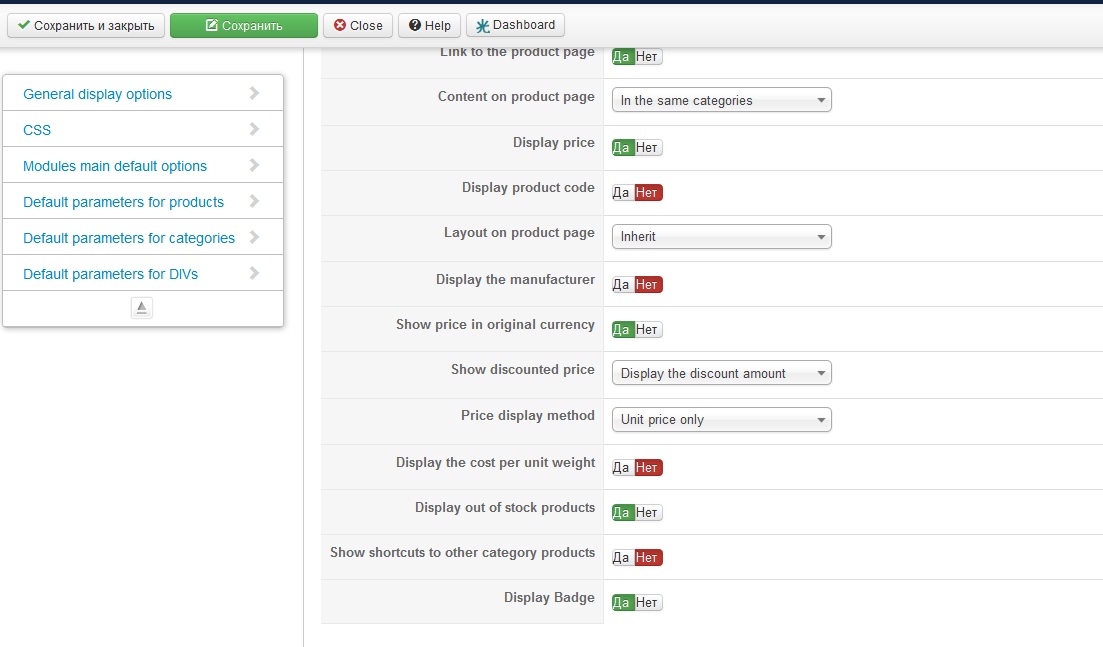Open the Price display method dropdown
The image size is (1103, 647).
[x=721, y=420]
